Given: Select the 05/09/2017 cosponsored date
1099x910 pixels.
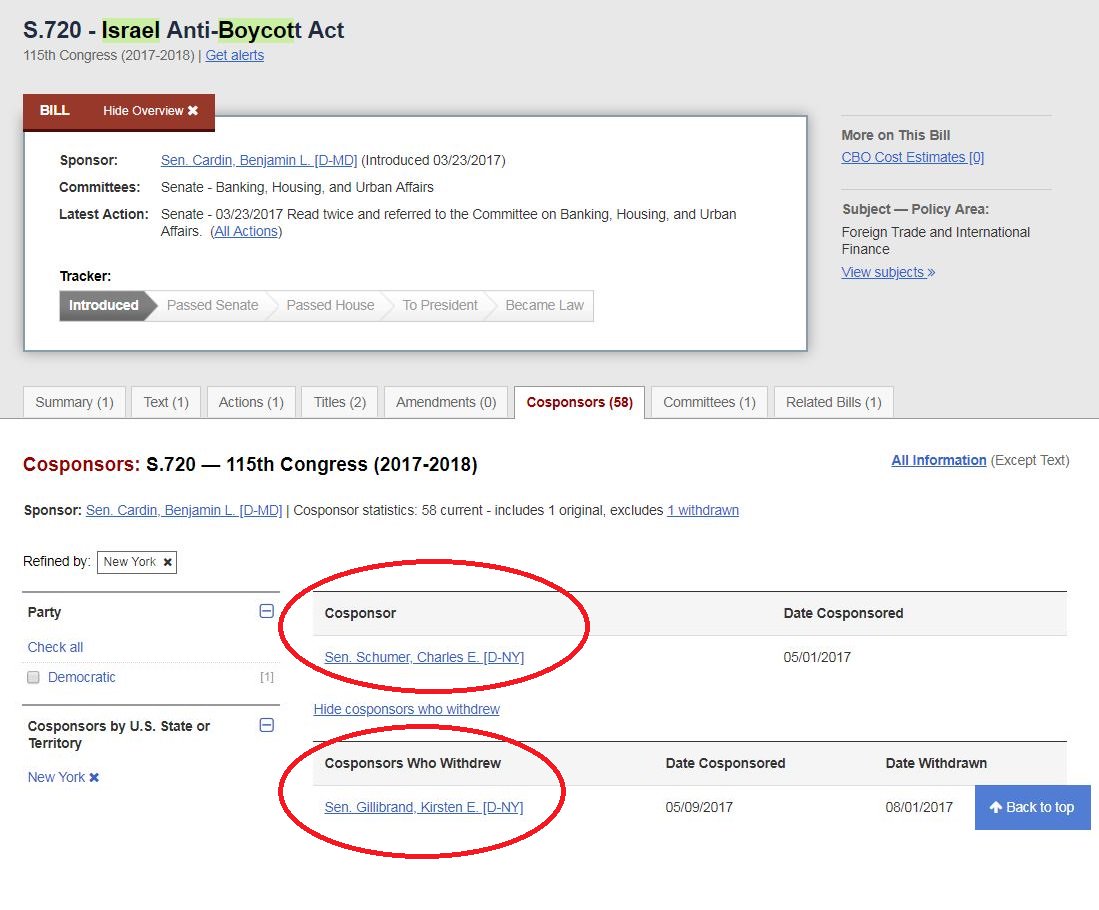Looking at the screenshot, I should 699,807.
